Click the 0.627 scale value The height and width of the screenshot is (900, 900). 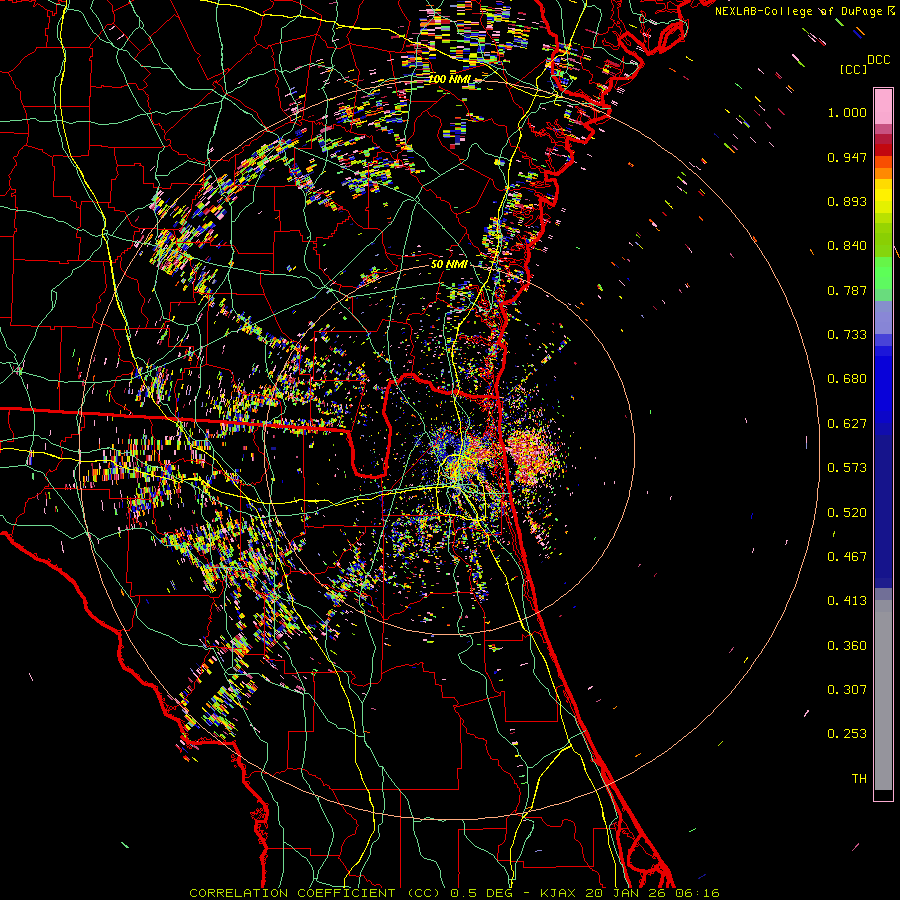pos(847,424)
